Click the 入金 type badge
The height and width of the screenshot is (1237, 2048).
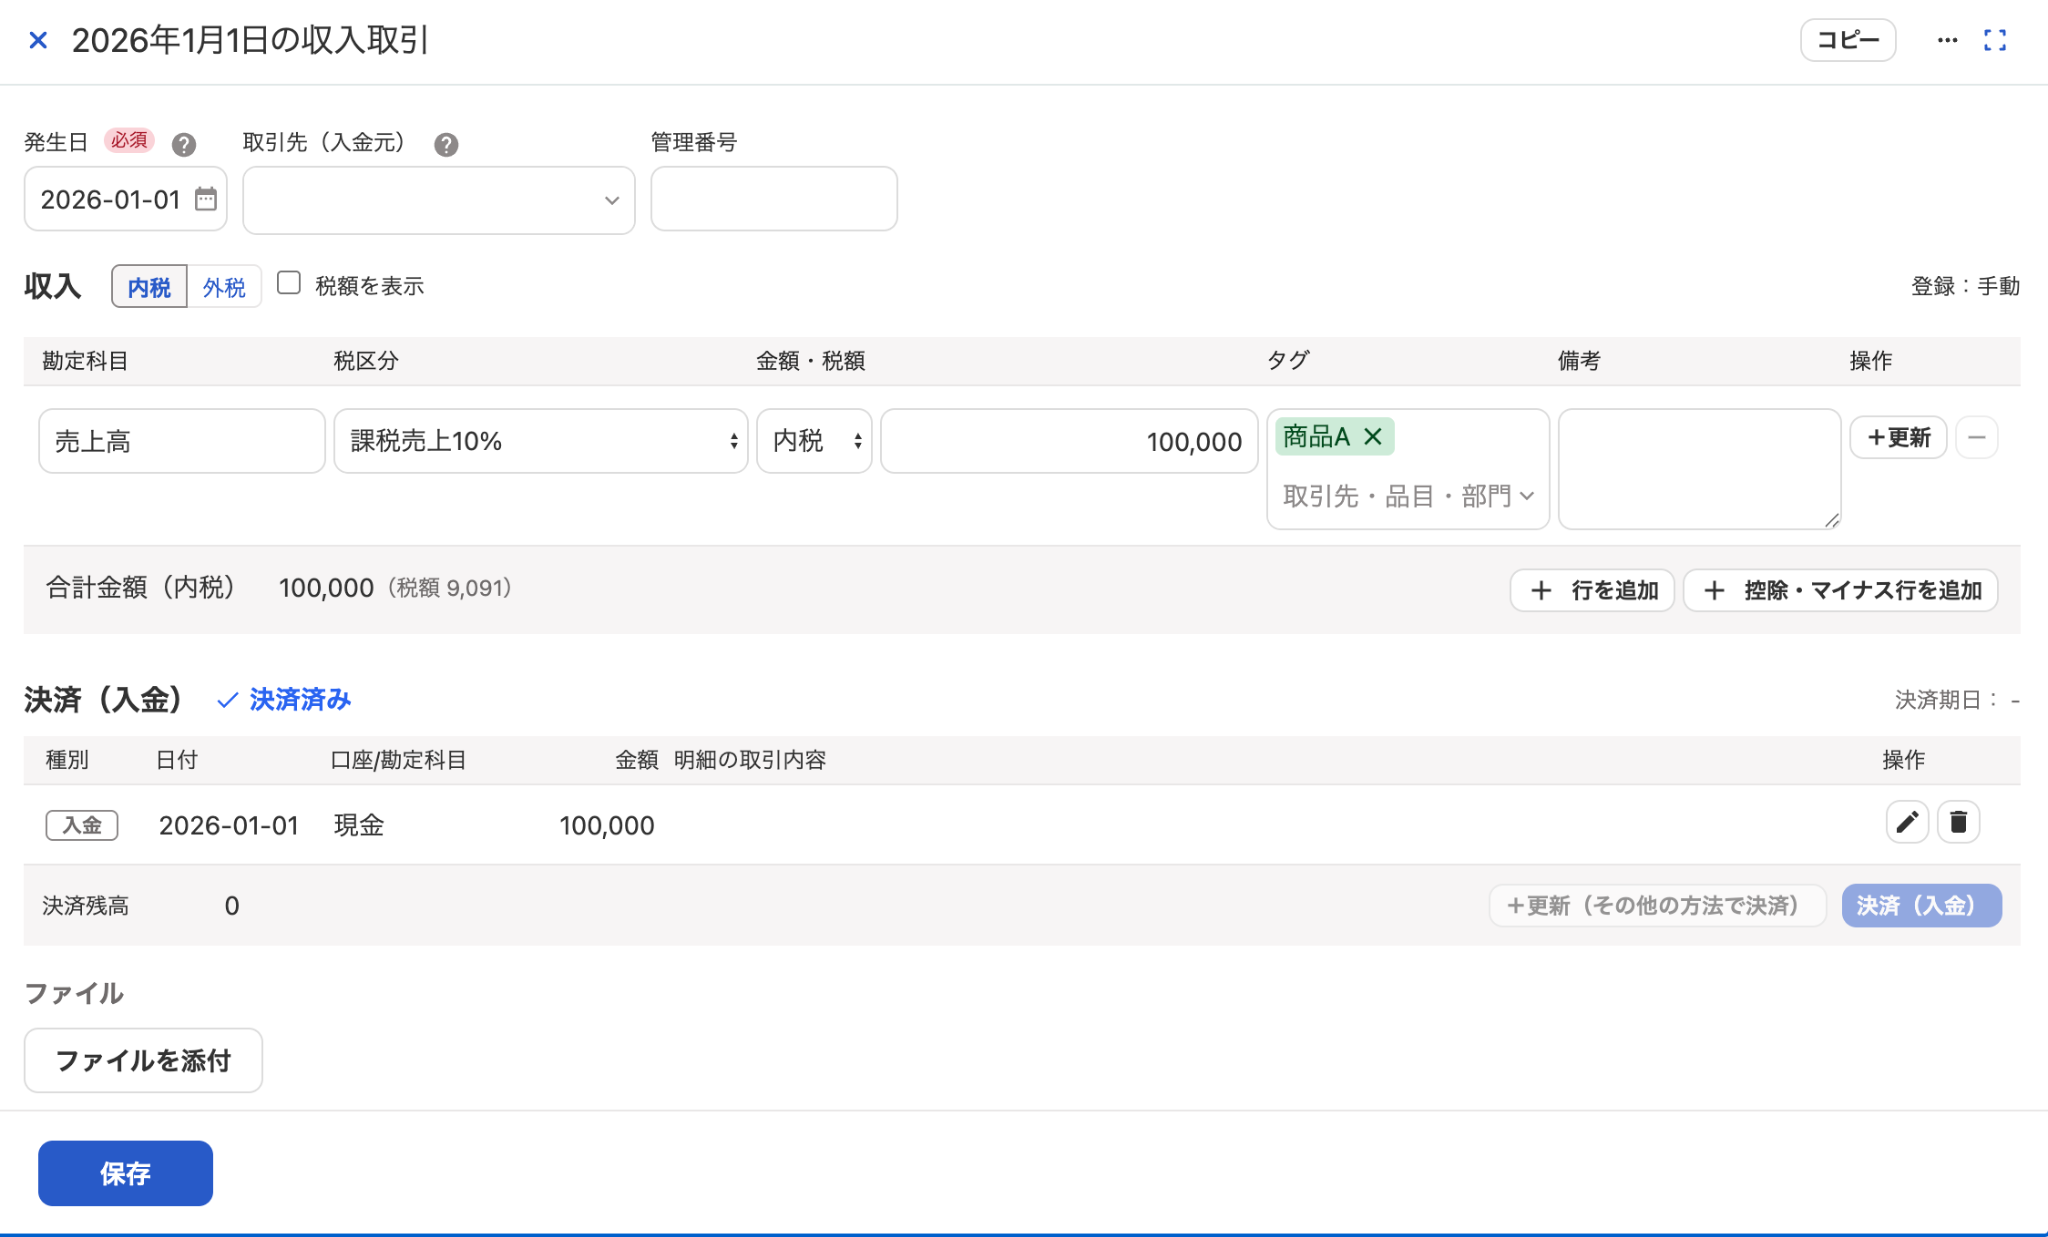point(82,825)
